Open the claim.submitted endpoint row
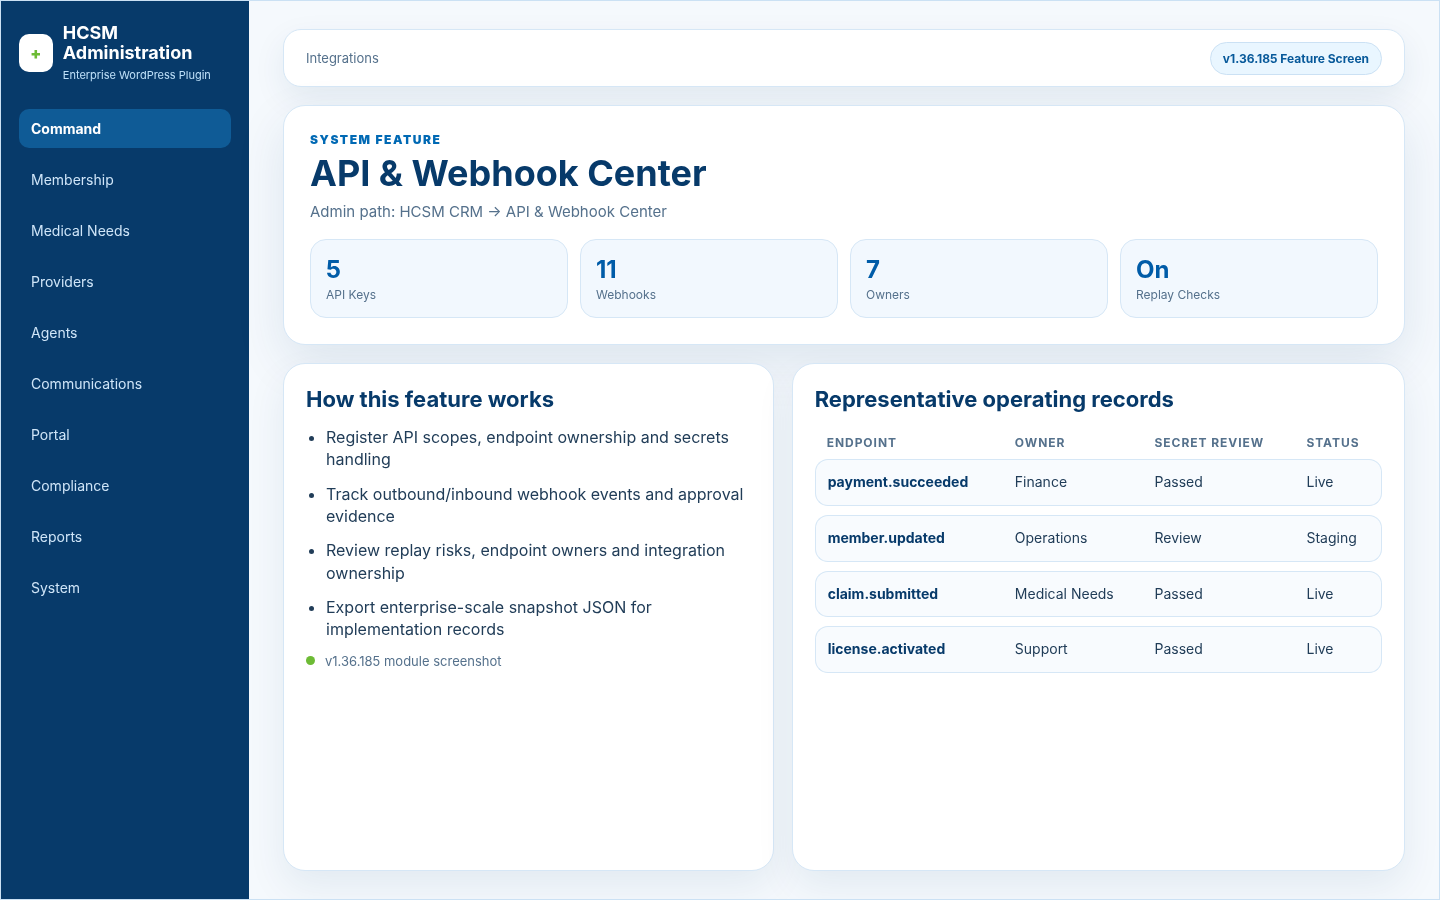The width and height of the screenshot is (1440, 900). click(x=1098, y=594)
